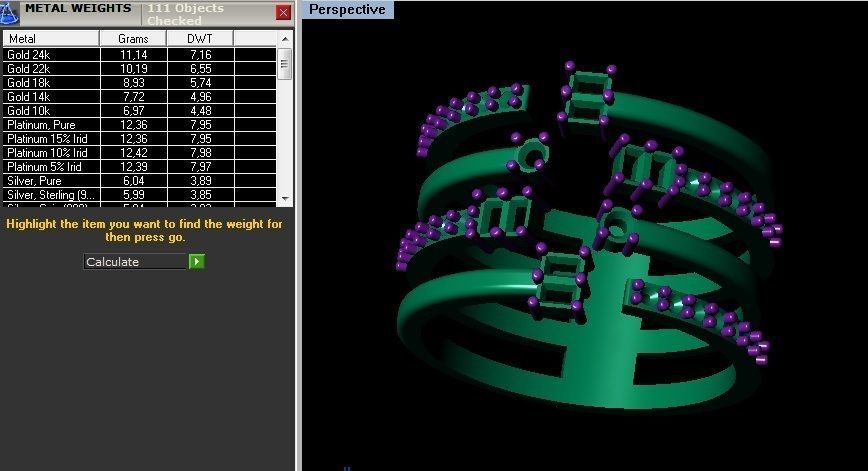
Task: Click the scrollbar up arrow in metal list
Action: (285, 39)
